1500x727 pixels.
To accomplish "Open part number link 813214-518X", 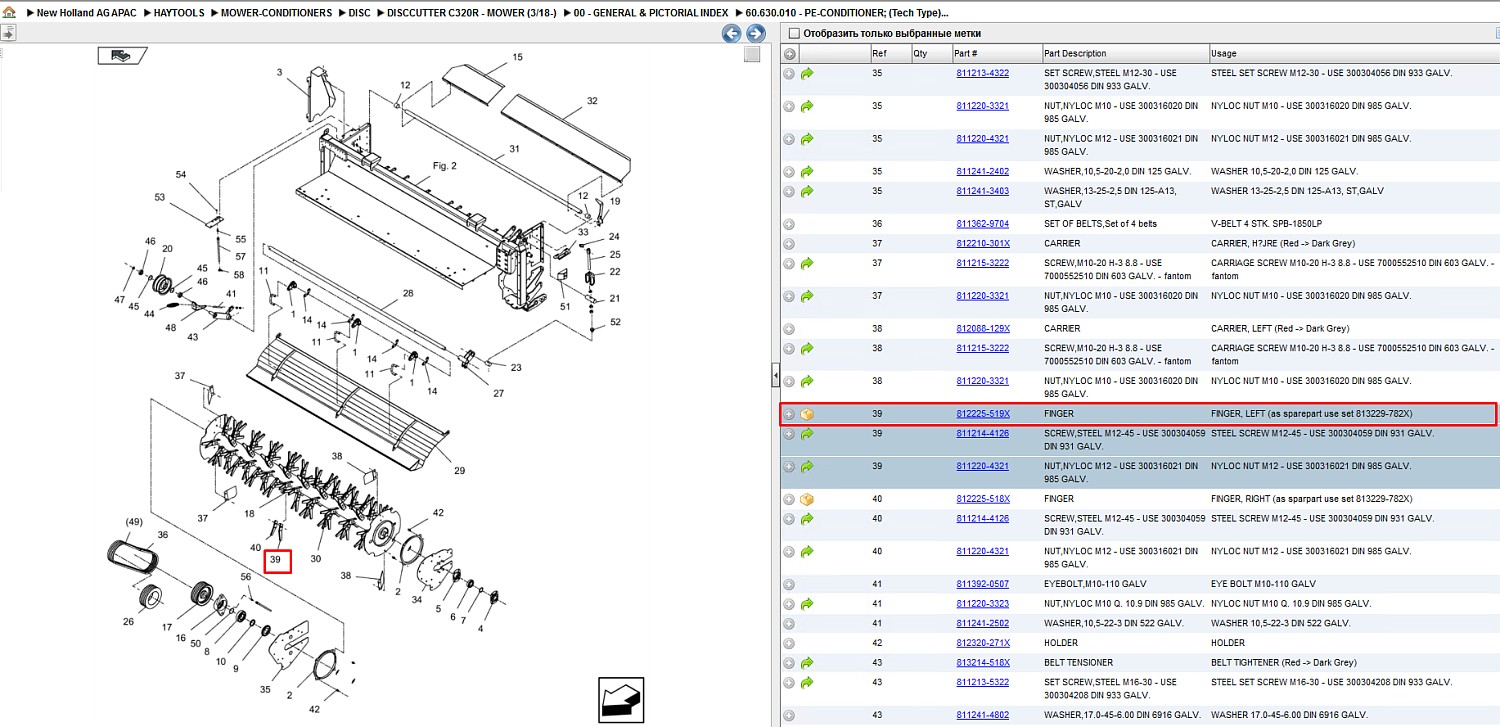I will click(983, 662).
